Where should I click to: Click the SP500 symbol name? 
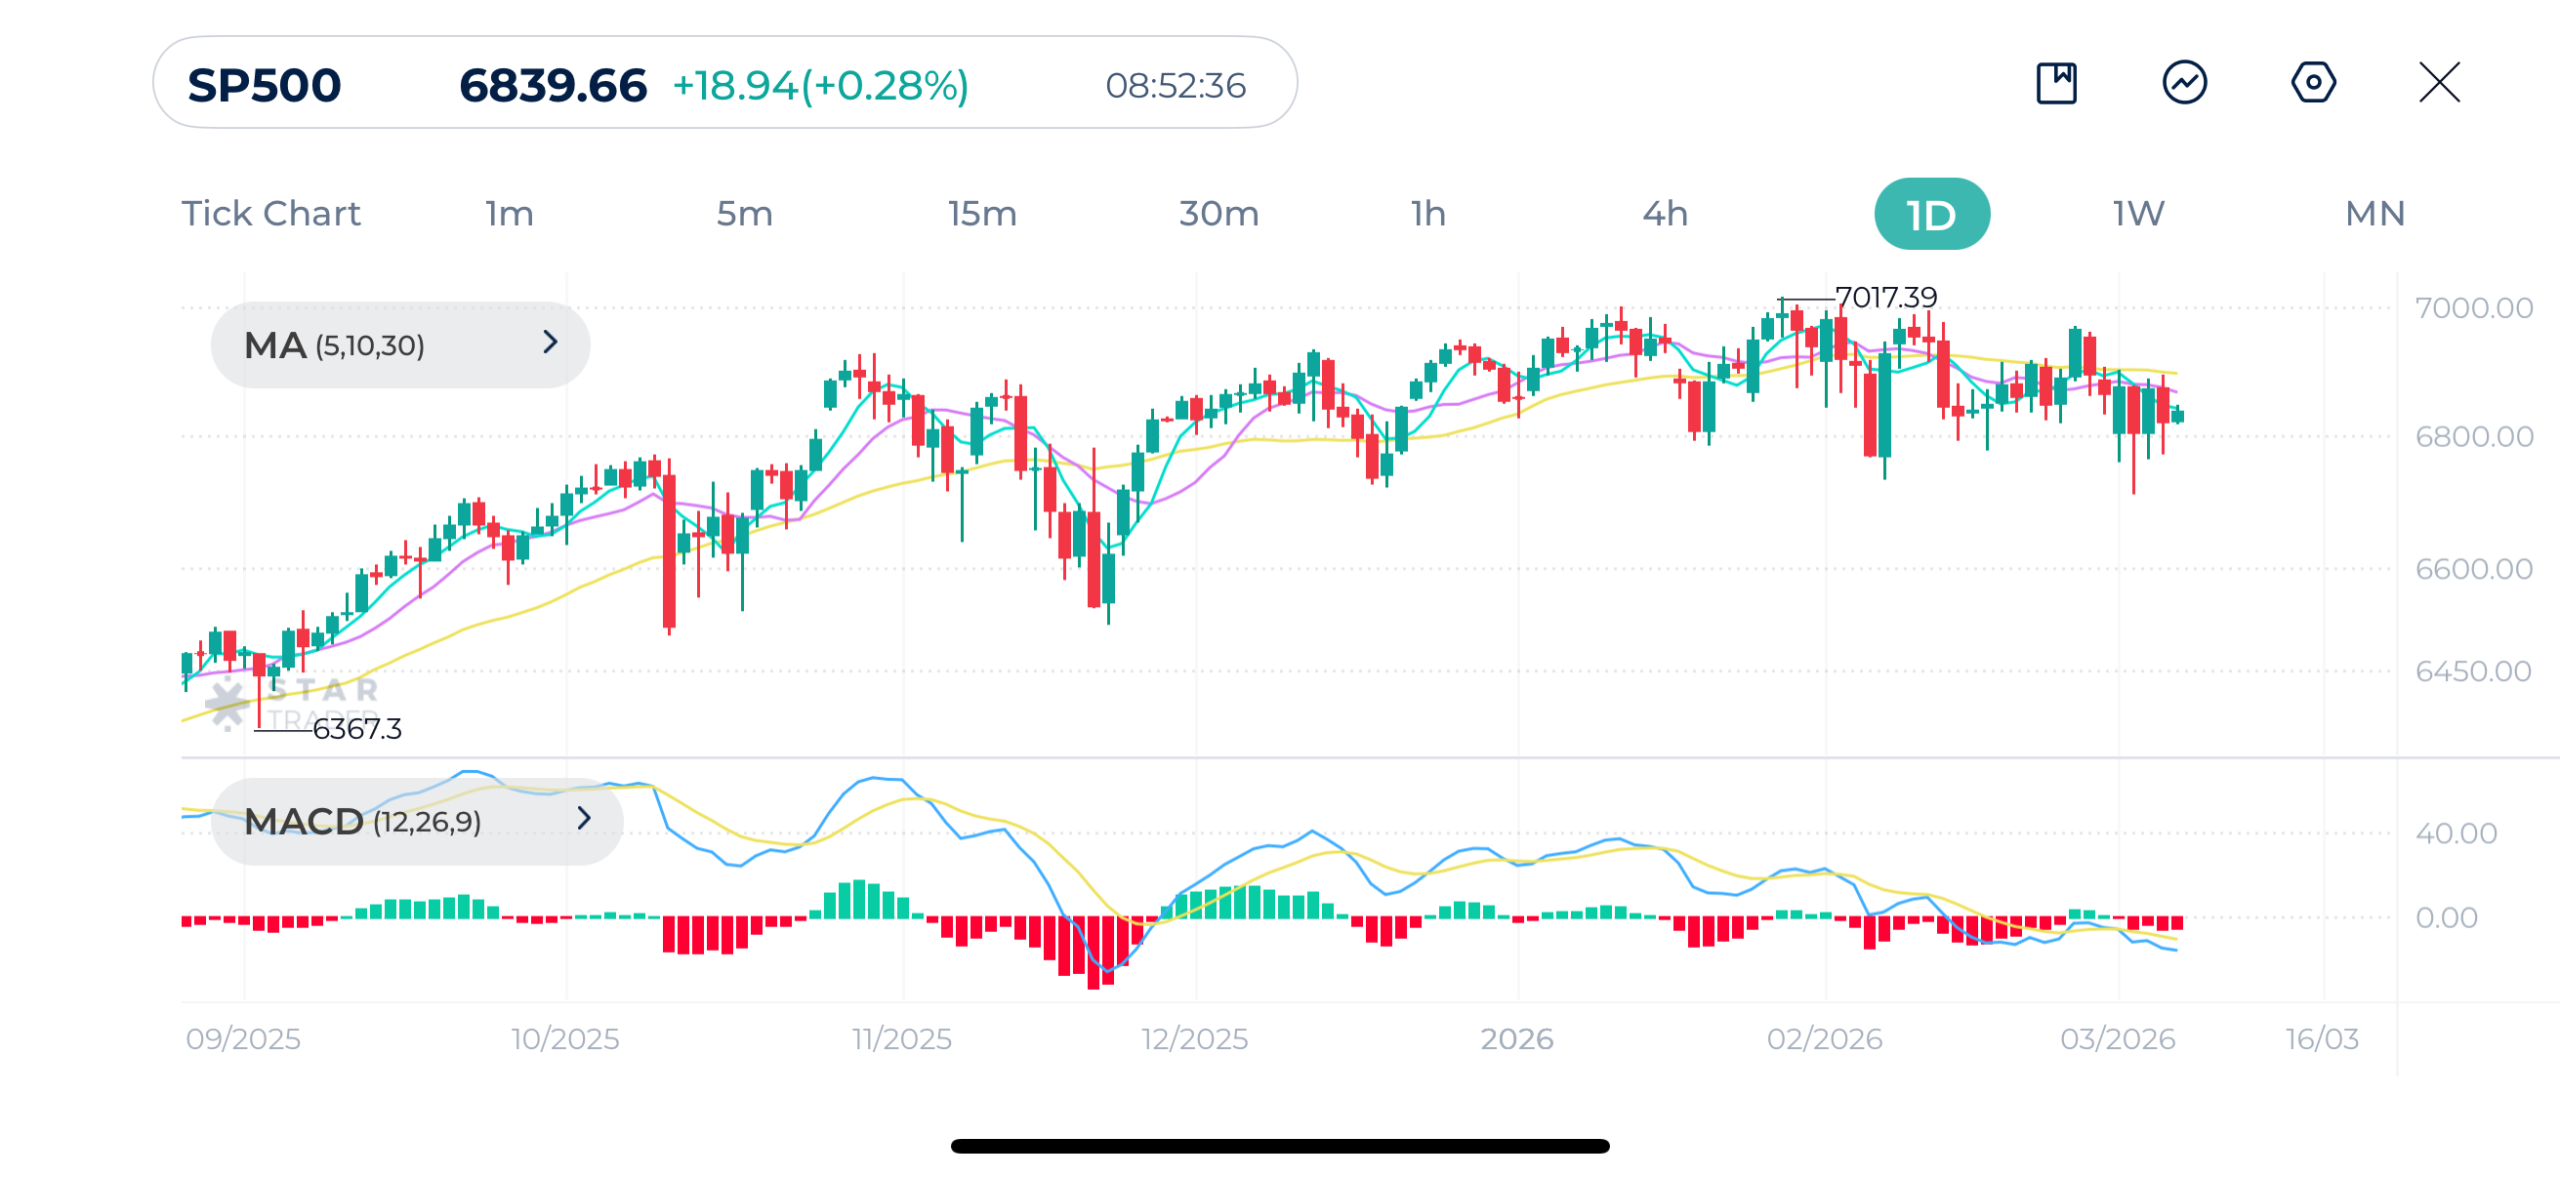(263, 84)
